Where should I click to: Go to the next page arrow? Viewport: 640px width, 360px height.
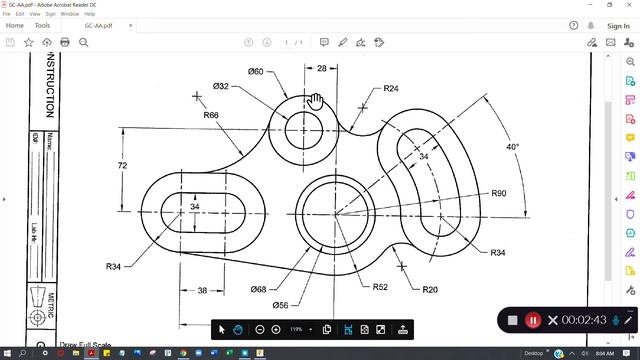[267, 42]
